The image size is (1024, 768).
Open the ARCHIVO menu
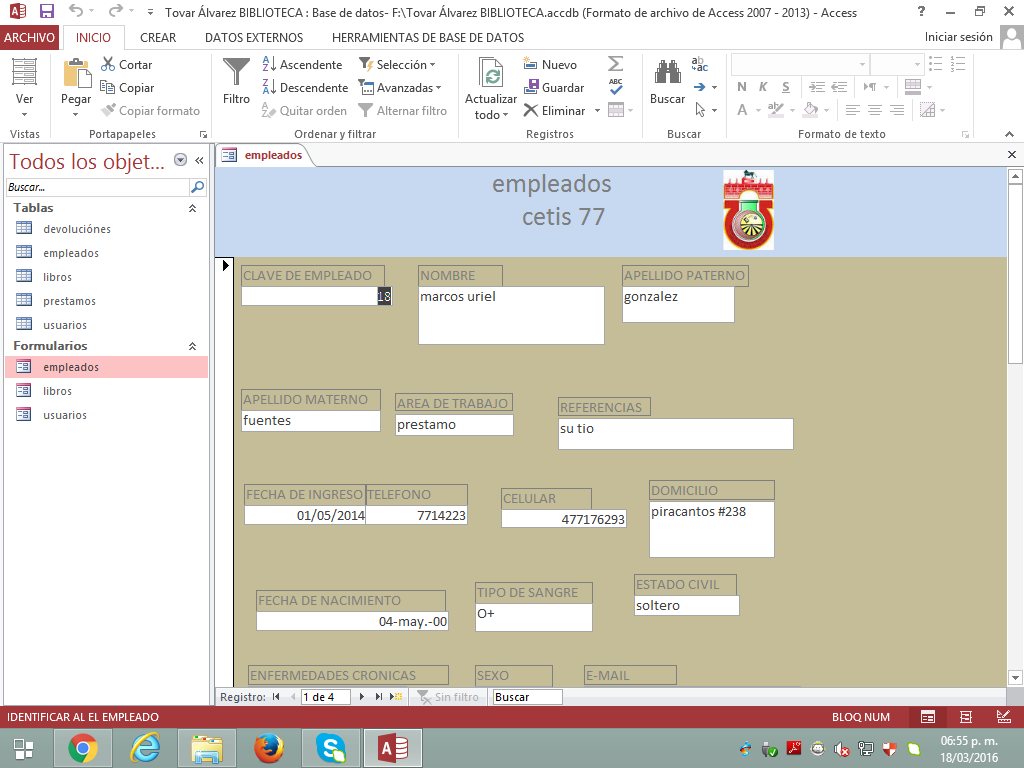point(30,37)
